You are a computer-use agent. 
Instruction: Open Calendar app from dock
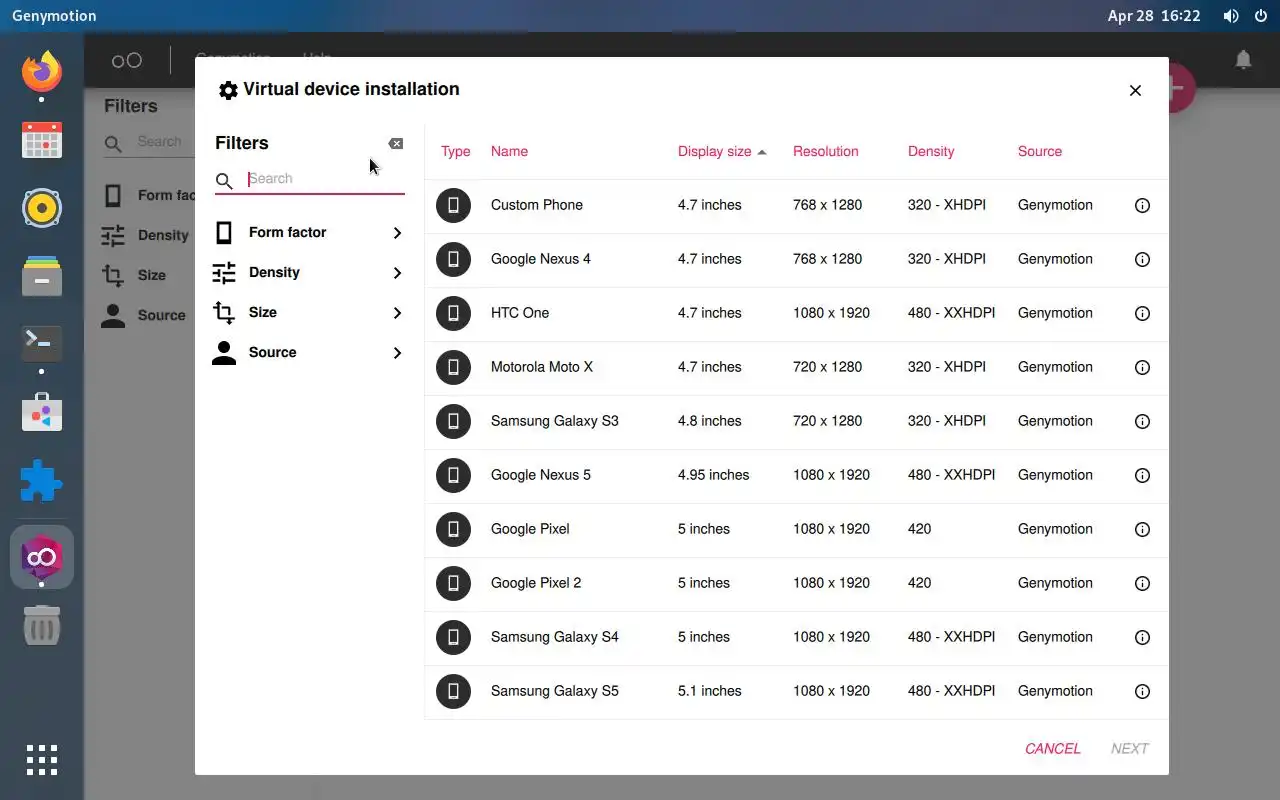click(42, 140)
